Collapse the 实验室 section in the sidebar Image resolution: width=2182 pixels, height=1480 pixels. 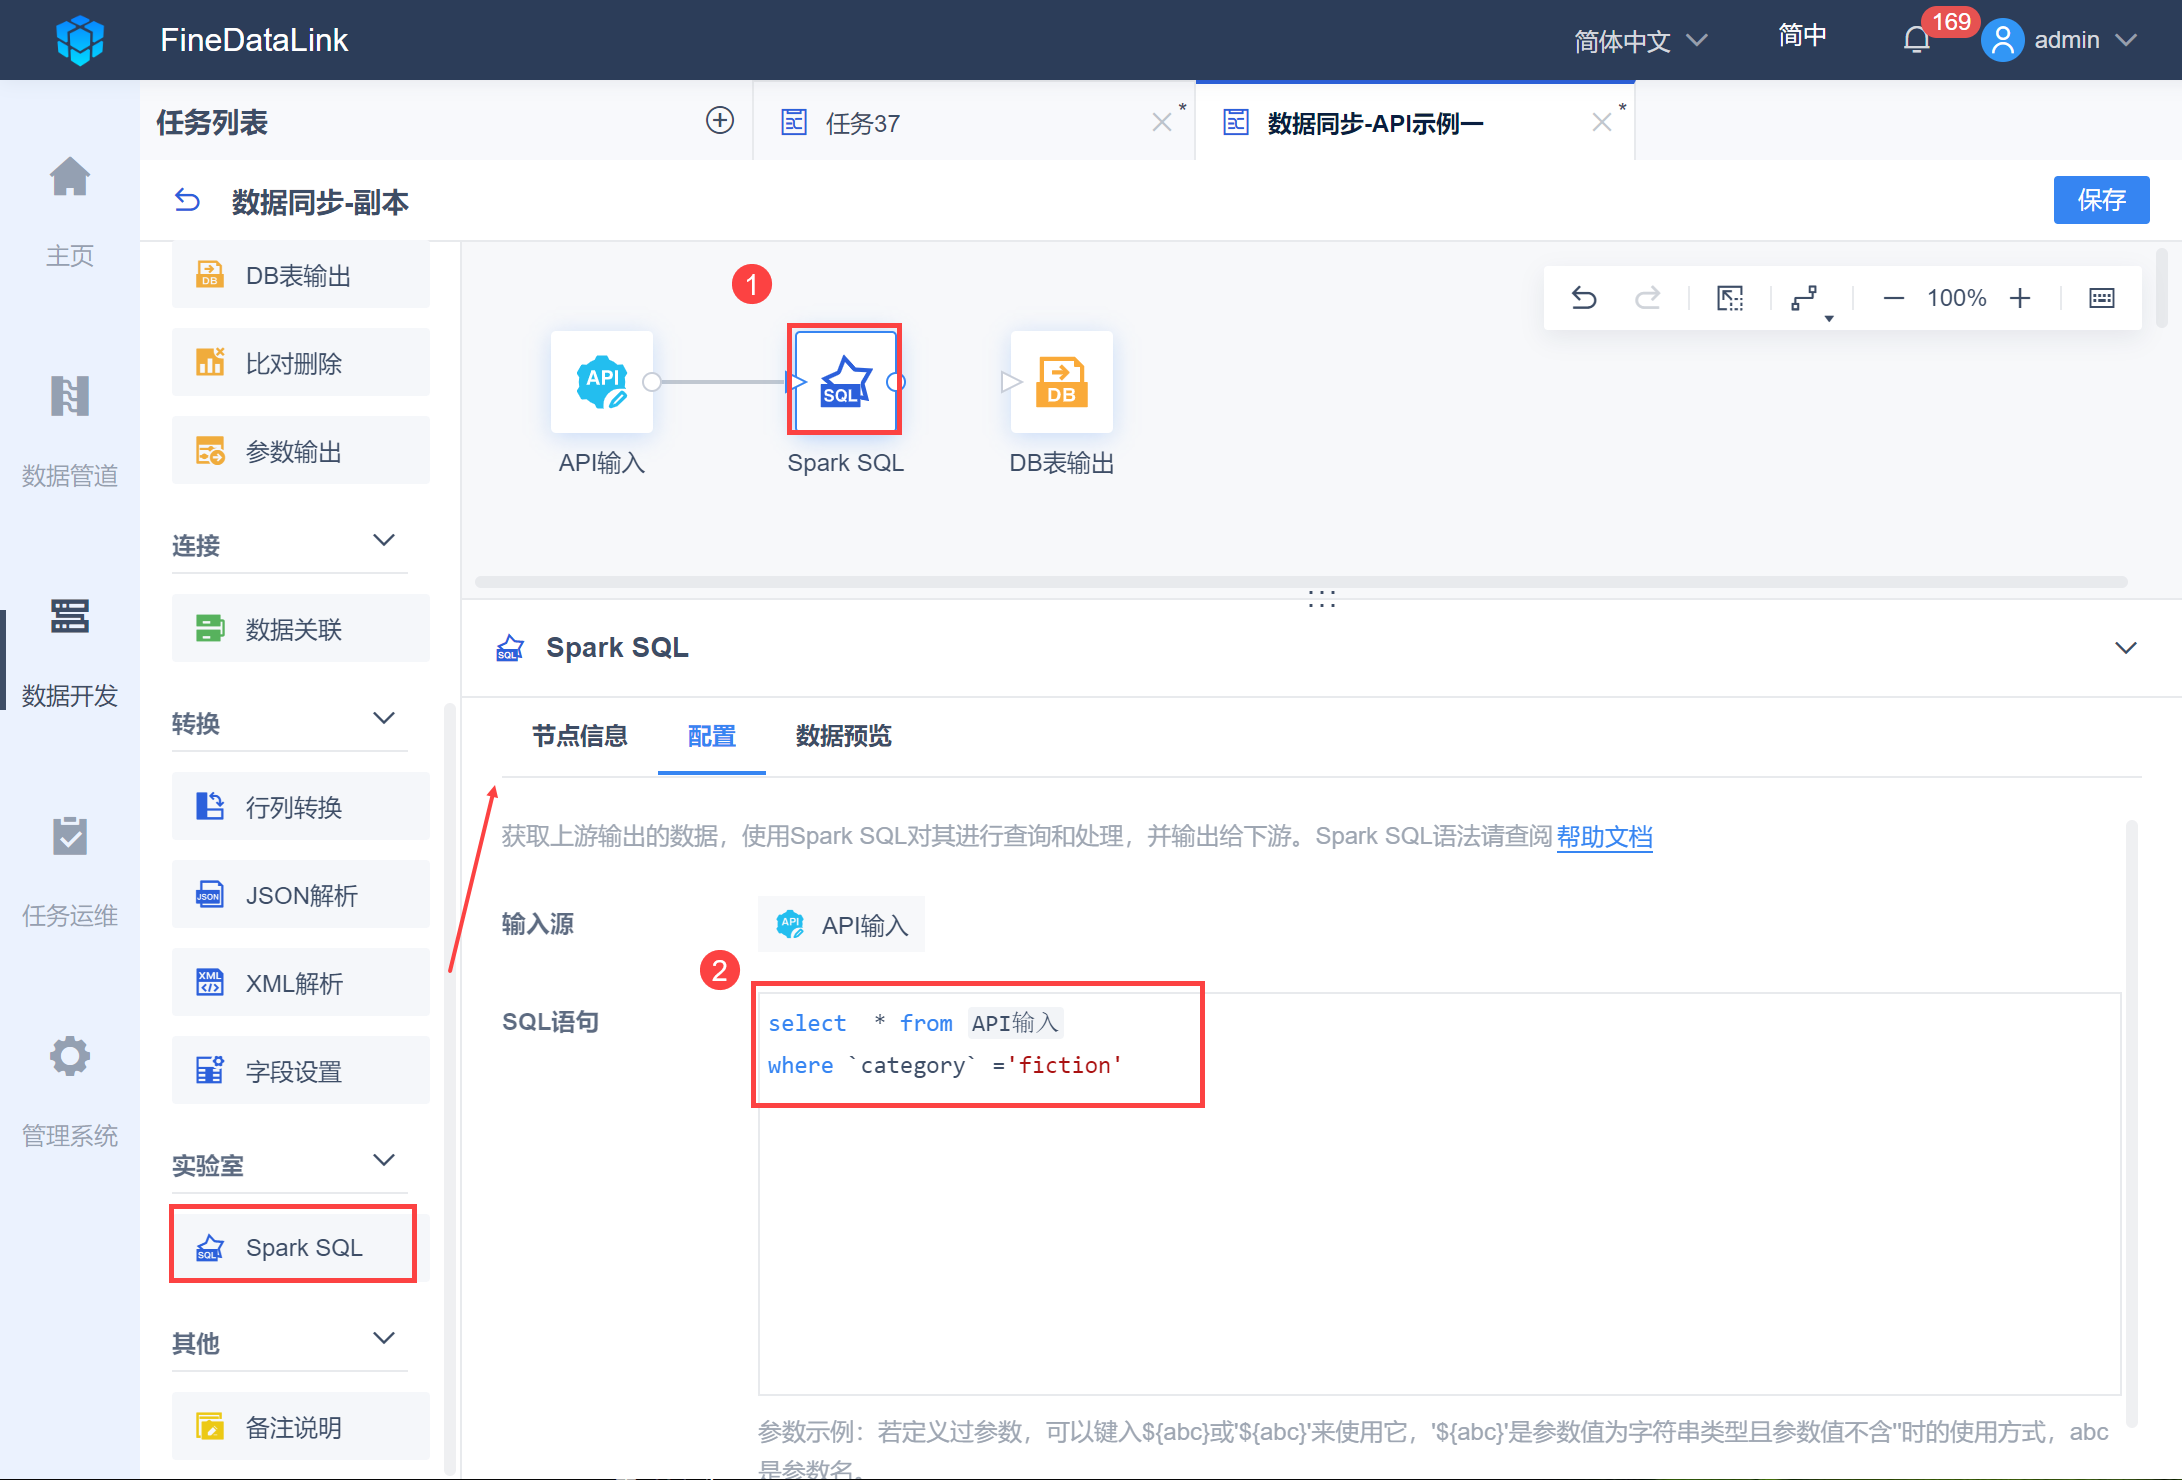pos(384,1160)
